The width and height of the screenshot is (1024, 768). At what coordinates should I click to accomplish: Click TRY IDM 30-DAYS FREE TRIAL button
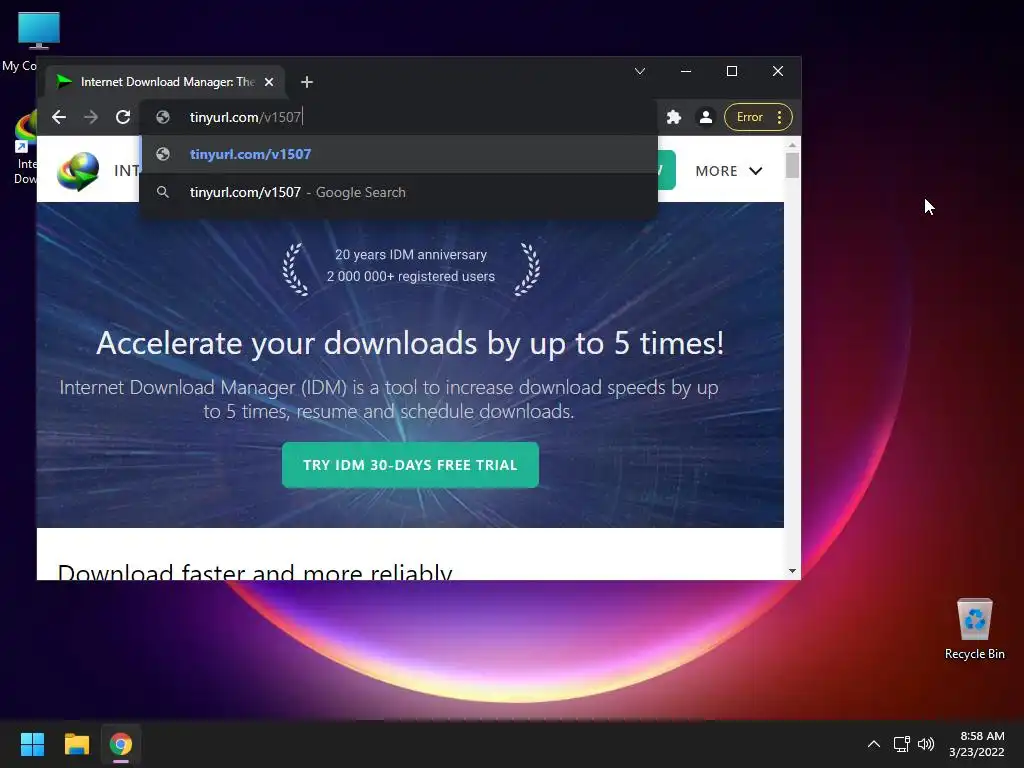tap(410, 465)
